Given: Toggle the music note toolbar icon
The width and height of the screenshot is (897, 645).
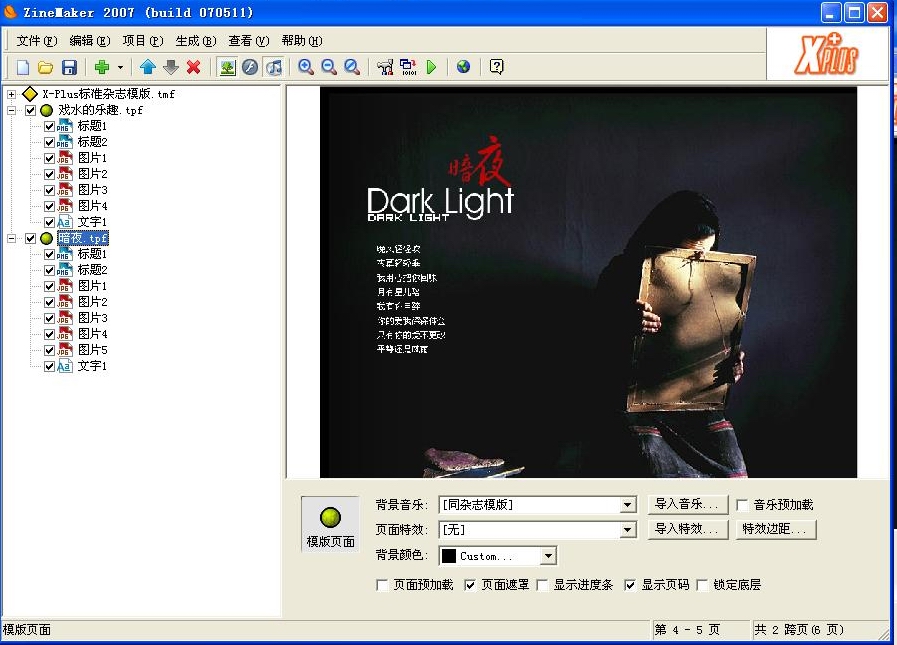Looking at the screenshot, I should [274, 68].
